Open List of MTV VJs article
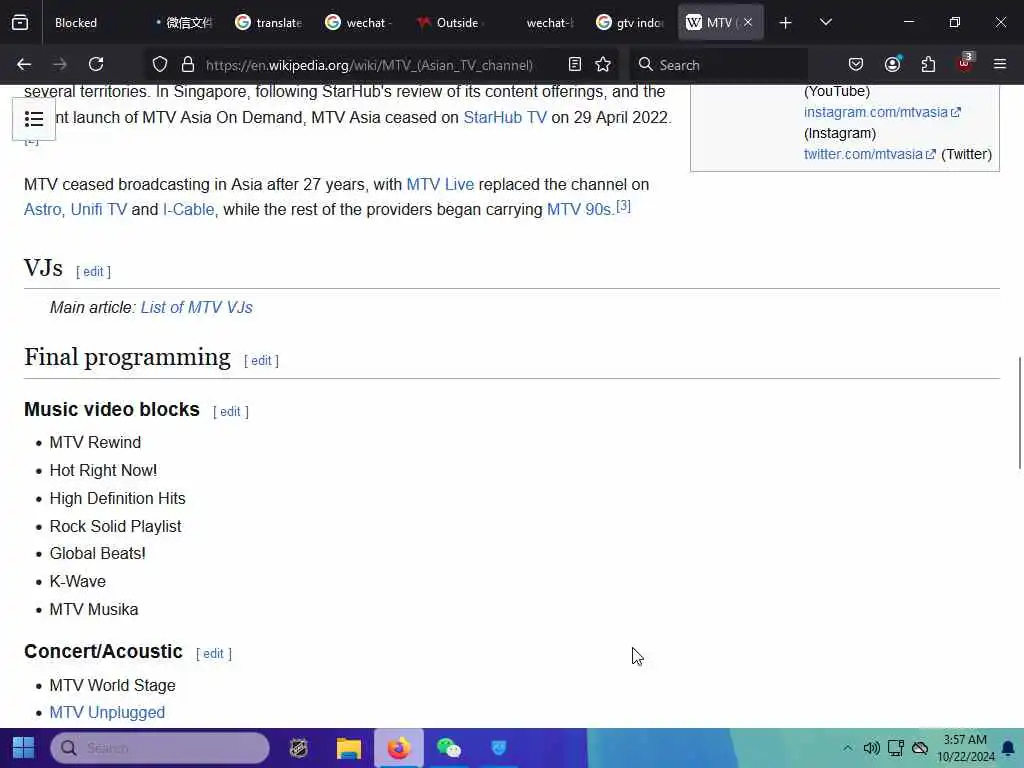This screenshot has height=768, width=1024. tap(197, 308)
